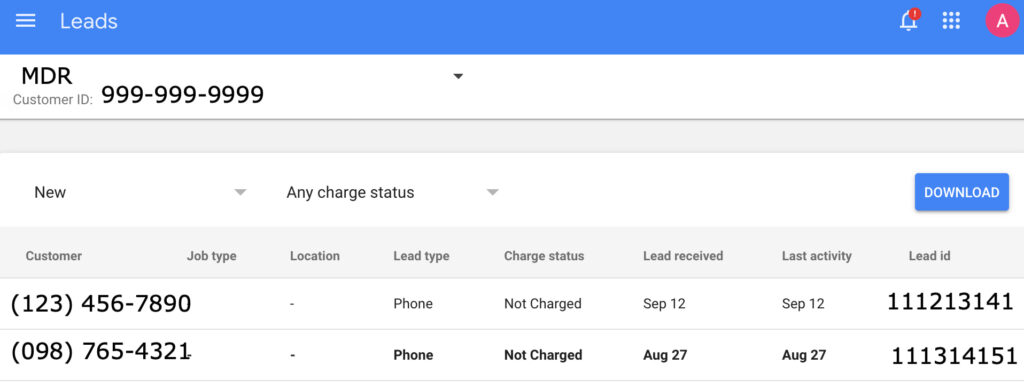Image resolution: width=1024 pixels, height=388 pixels.
Task: Open lead with phone (123) 456-7890
Action: point(101,304)
